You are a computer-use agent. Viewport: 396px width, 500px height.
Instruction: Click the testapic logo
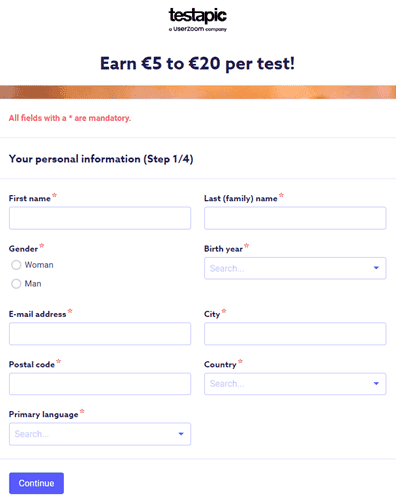pos(198,20)
